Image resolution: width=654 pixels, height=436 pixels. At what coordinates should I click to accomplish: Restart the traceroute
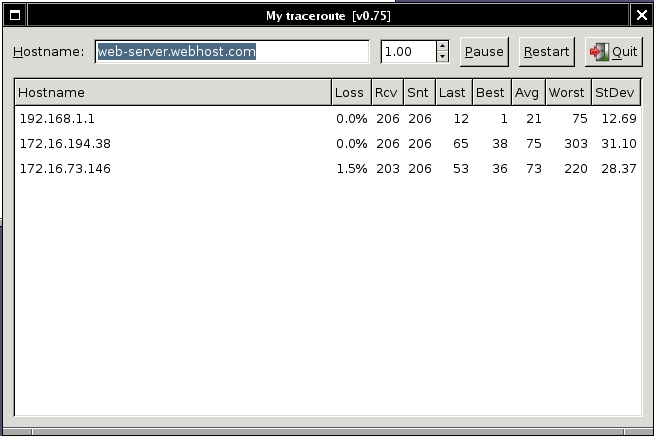[x=546, y=52]
